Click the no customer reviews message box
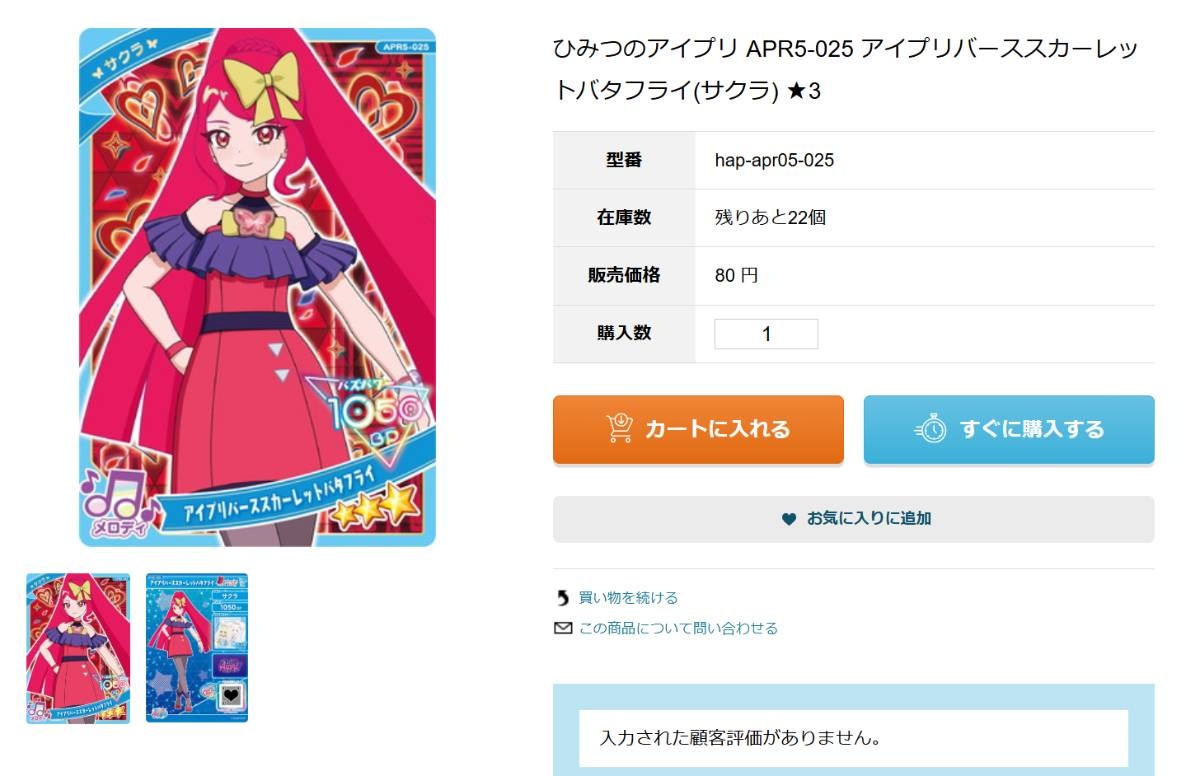The width and height of the screenshot is (1200, 776). (854, 739)
